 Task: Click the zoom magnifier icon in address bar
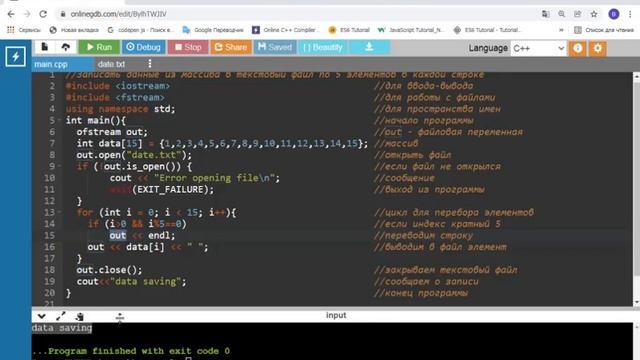562,14
